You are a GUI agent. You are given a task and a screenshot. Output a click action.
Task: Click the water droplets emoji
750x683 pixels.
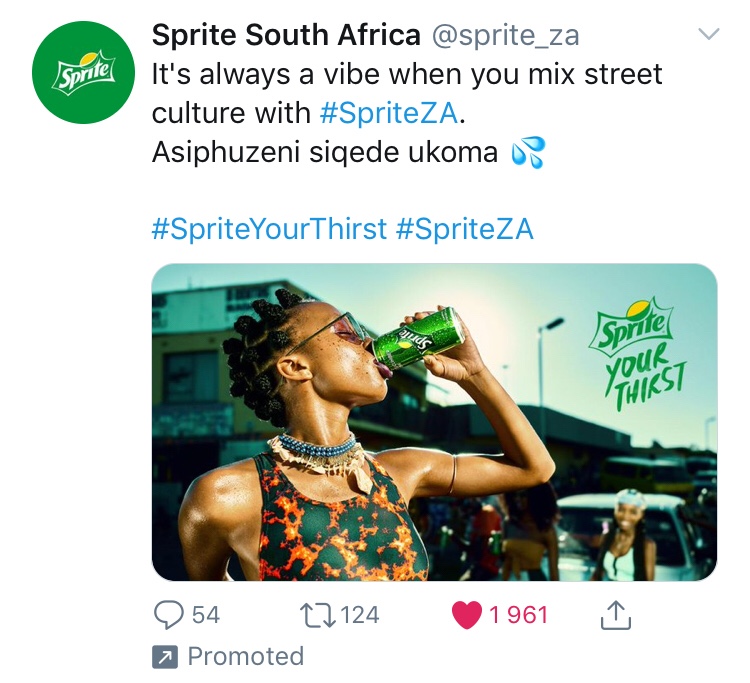527,153
